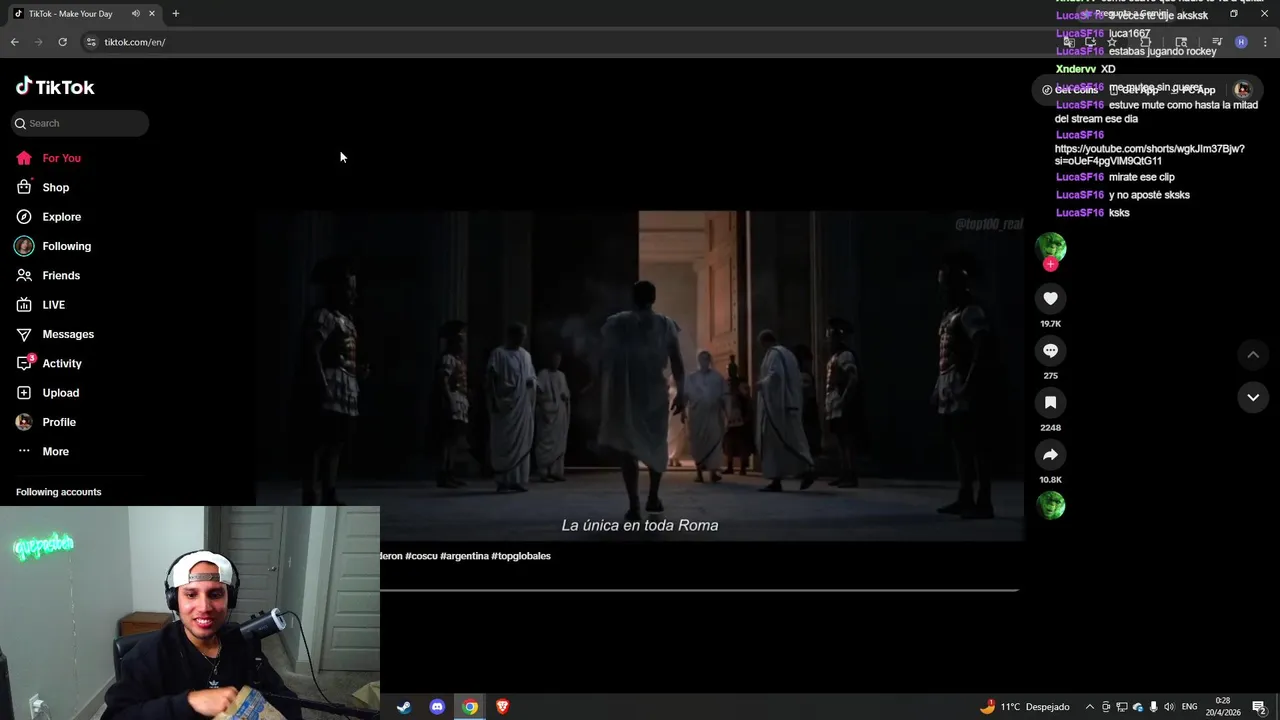This screenshot has width=1280, height=720.
Task: Open the Following feed
Action: tap(53, 246)
